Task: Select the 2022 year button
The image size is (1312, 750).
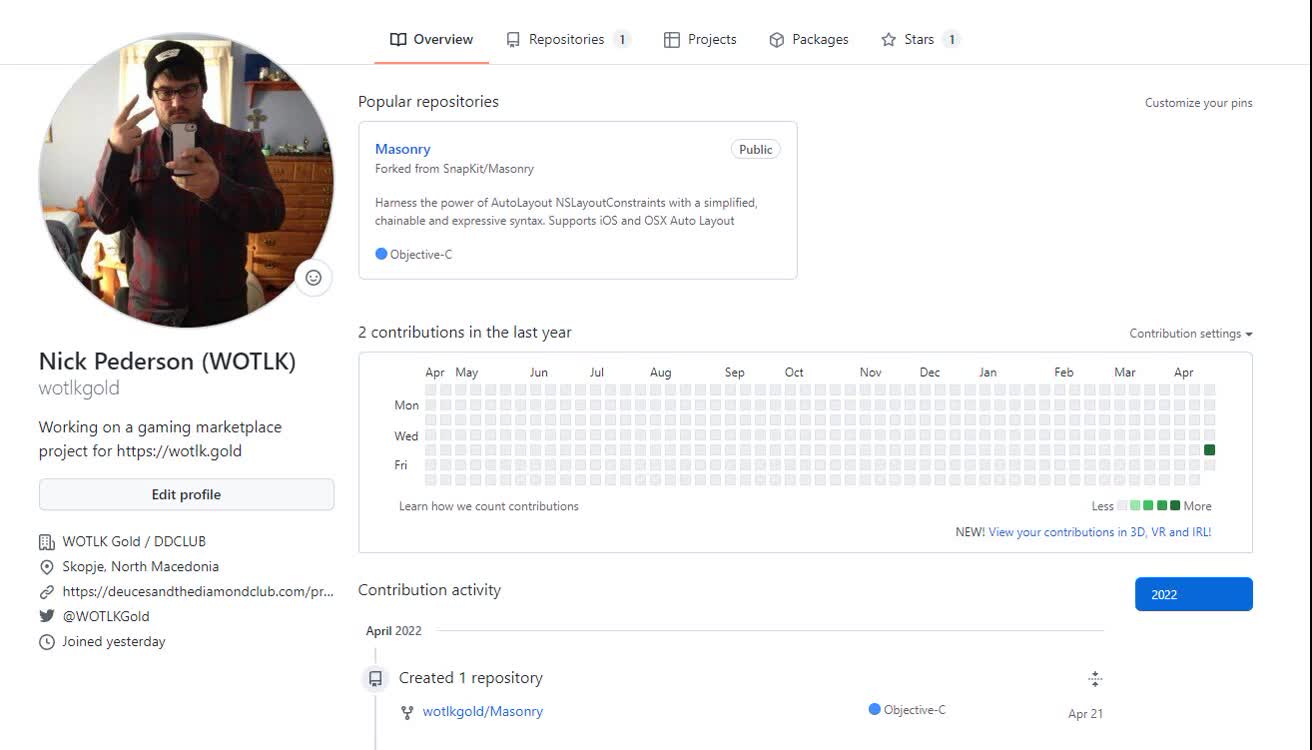Action: 1194,594
